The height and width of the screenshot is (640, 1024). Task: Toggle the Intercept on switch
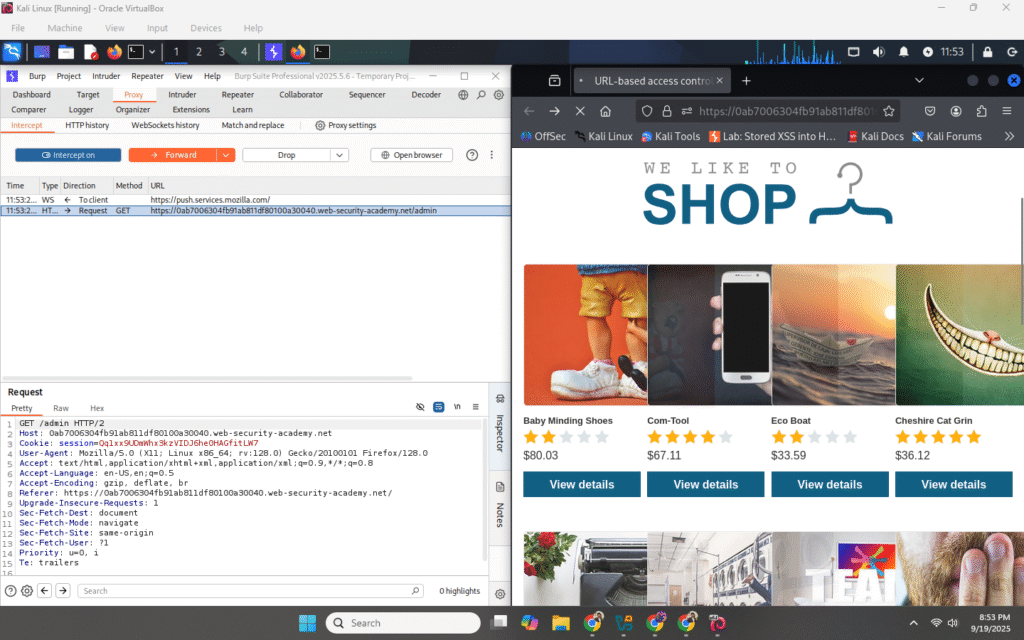(68, 155)
